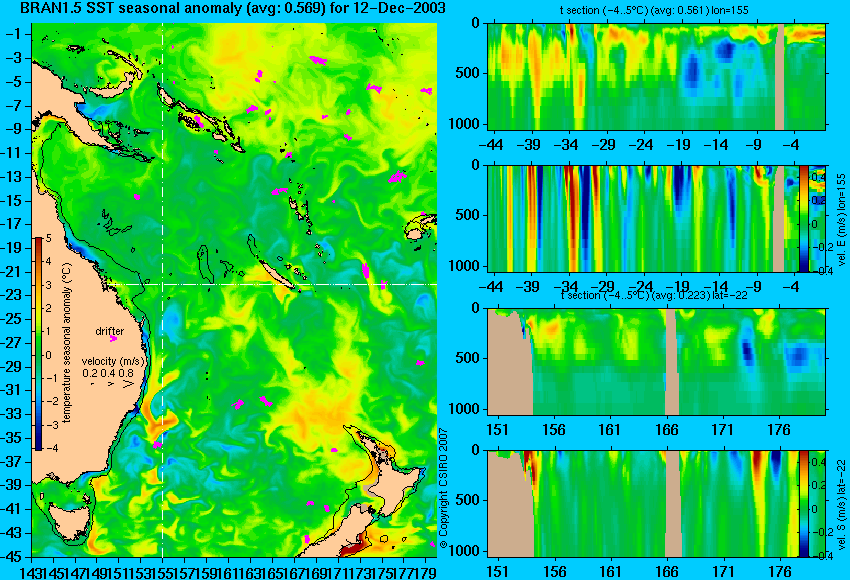Click the '5' tick on the temperature color bar

tap(48, 238)
